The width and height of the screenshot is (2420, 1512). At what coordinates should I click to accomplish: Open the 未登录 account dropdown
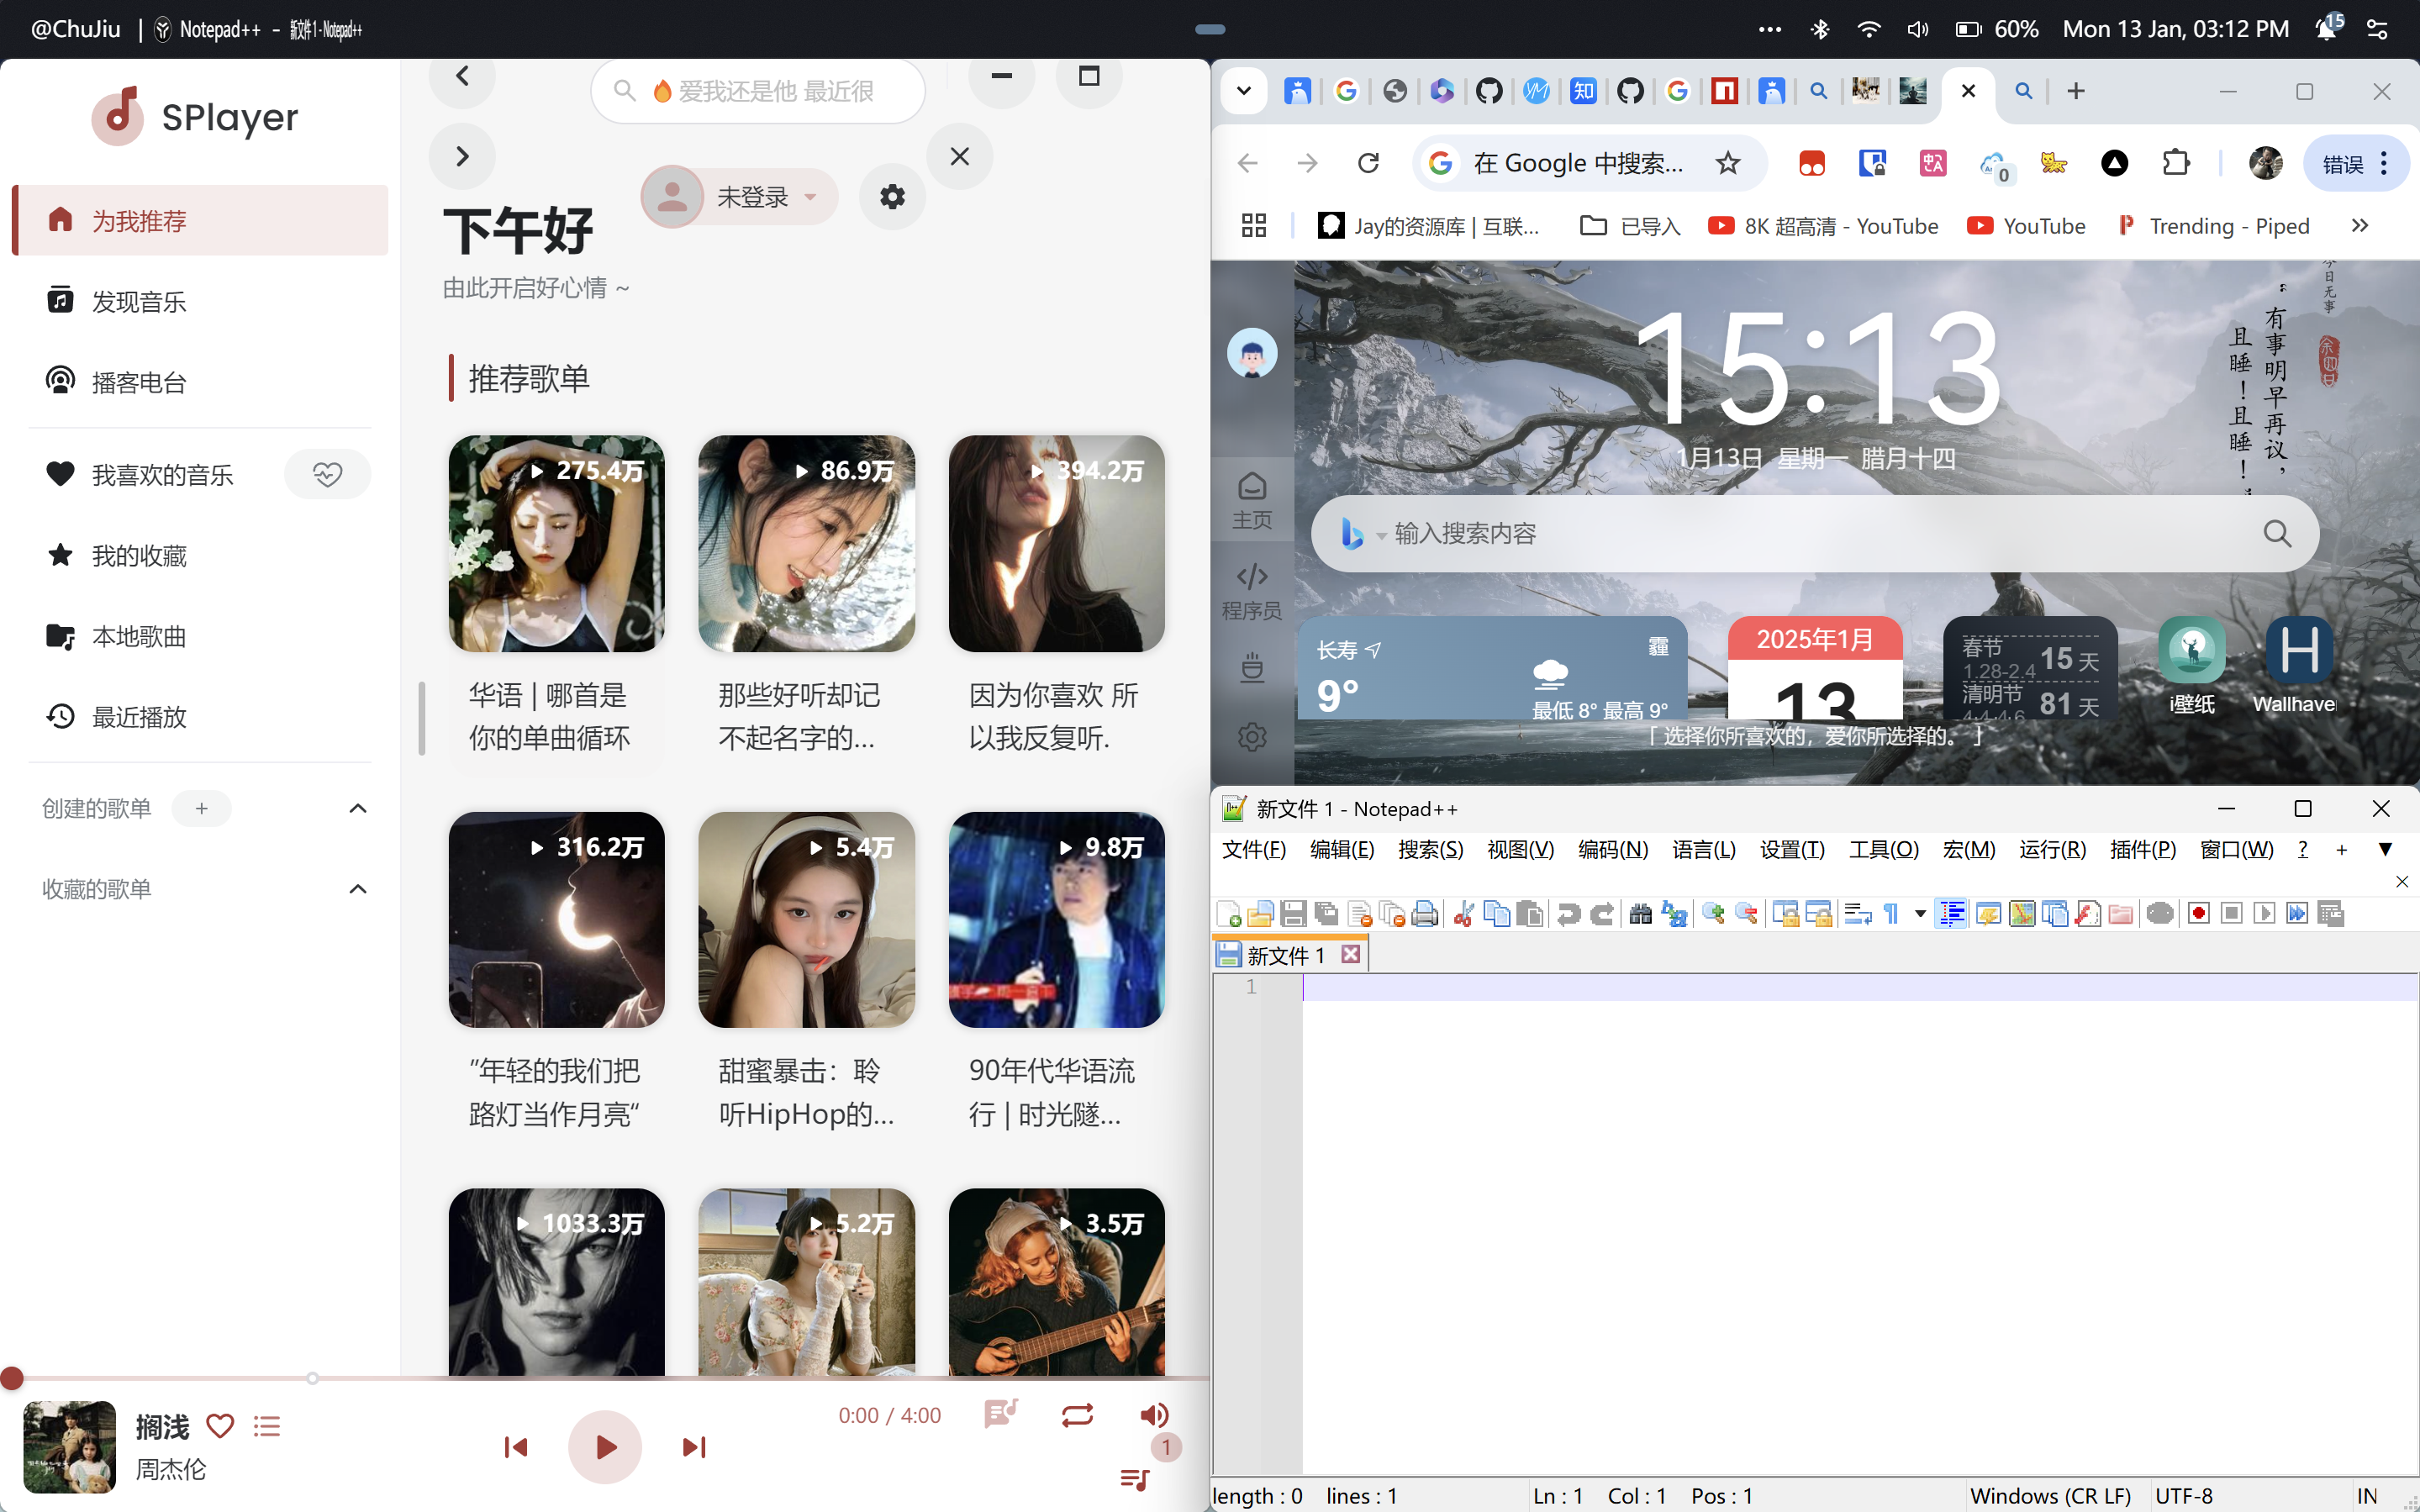pos(738,197)
